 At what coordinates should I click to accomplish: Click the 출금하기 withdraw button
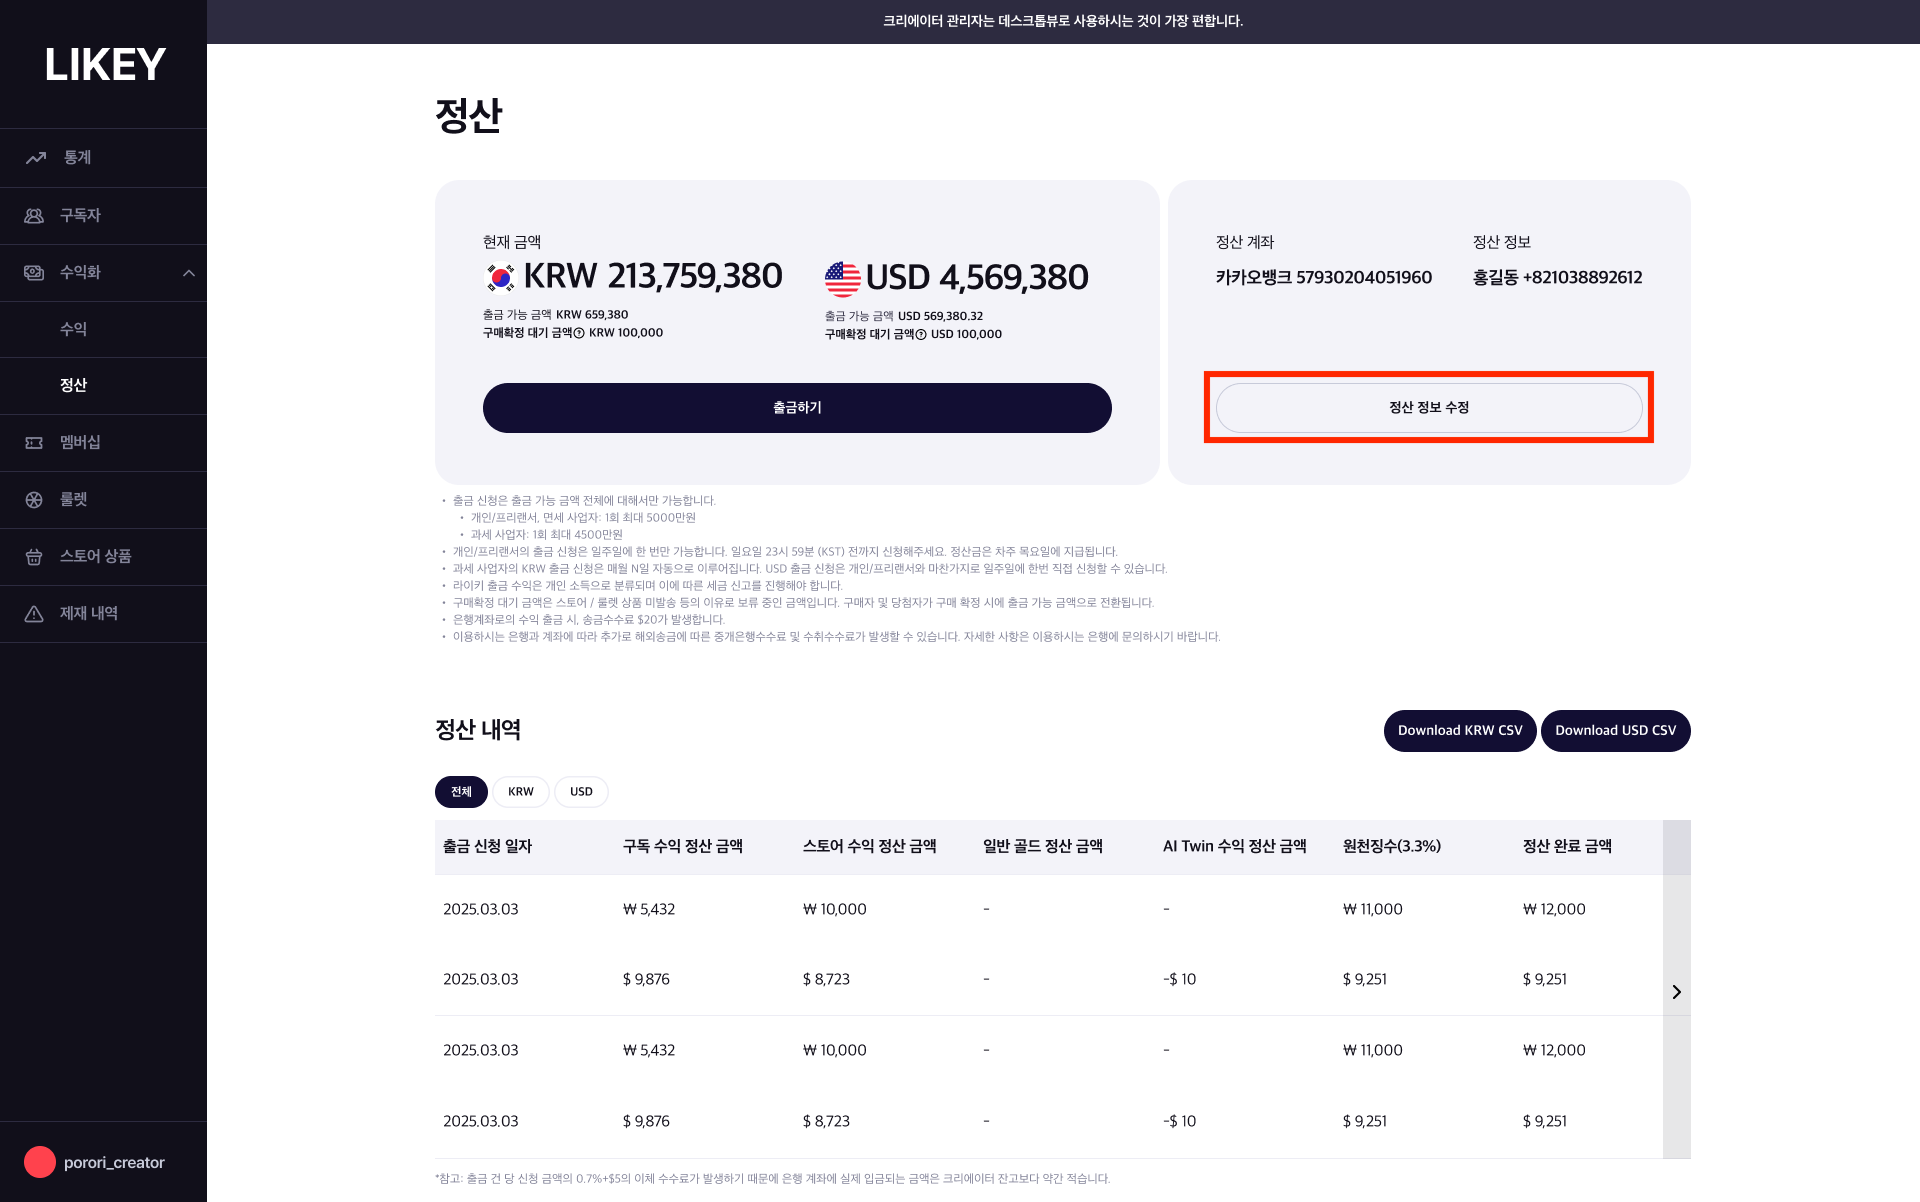click(x=797, y=408)
